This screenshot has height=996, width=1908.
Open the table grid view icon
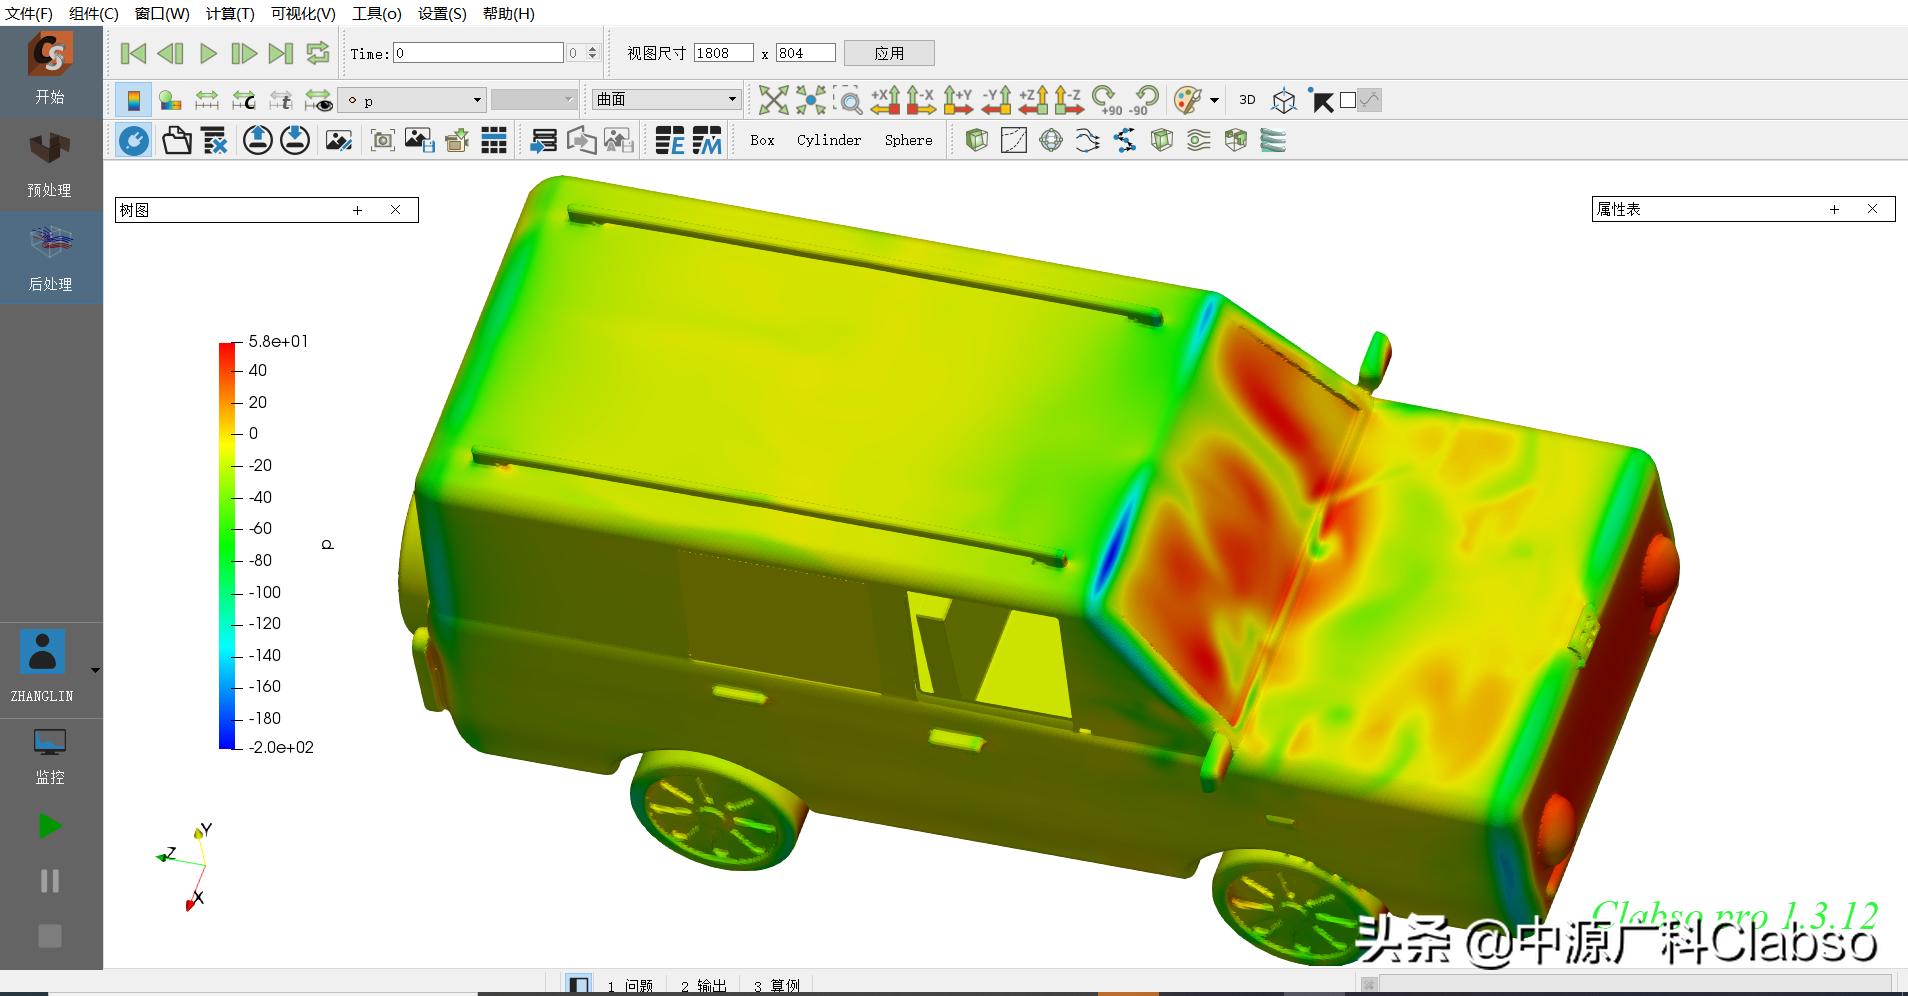pos(494,141)
